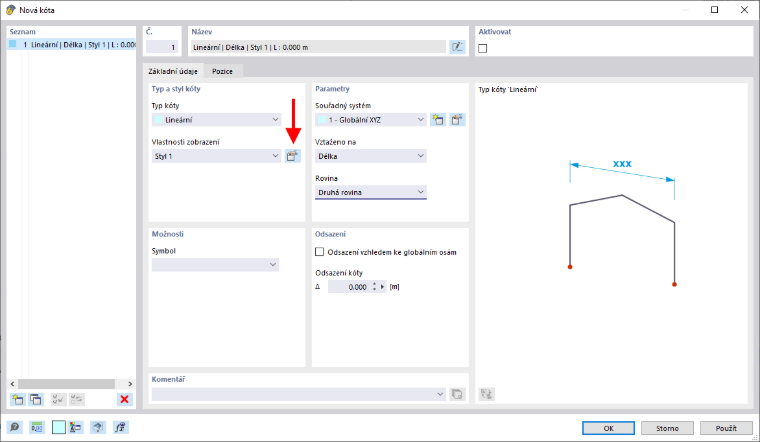This screenshot has height=442, width=760.
Task: Confirm dialog with OK button
Action: coord(608,428)
